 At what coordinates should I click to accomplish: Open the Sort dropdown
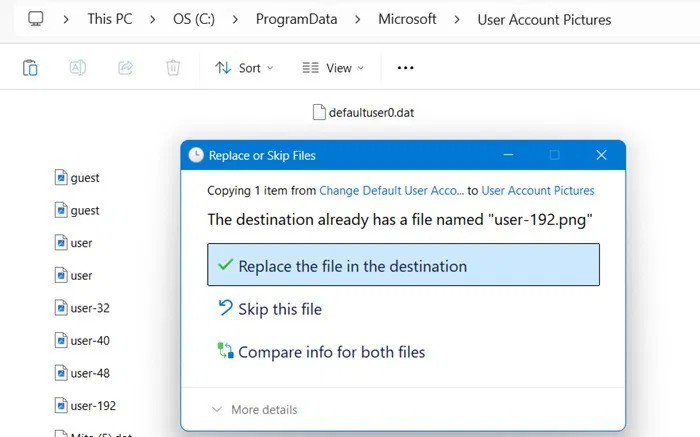(x=244, y=68)
